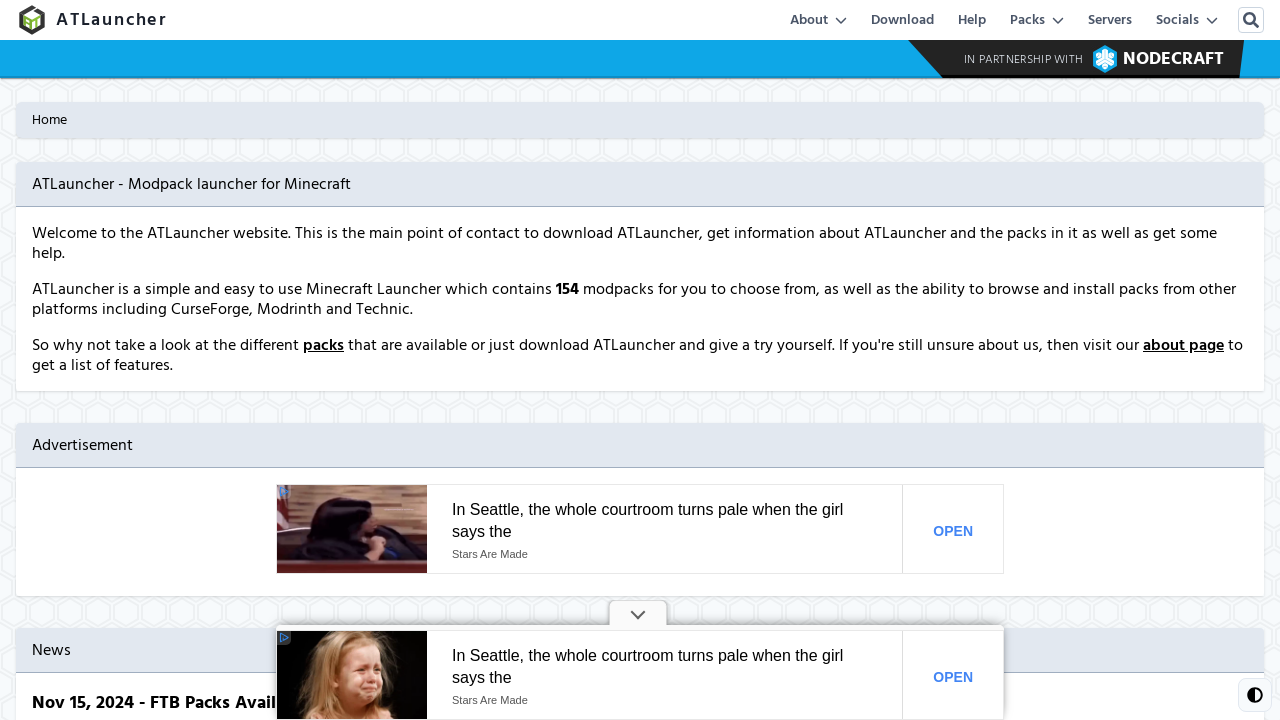The width and height of the screenshot is (1280, 720).
Task: Click the crying child ad thumbnail
Action: point(352,675)
